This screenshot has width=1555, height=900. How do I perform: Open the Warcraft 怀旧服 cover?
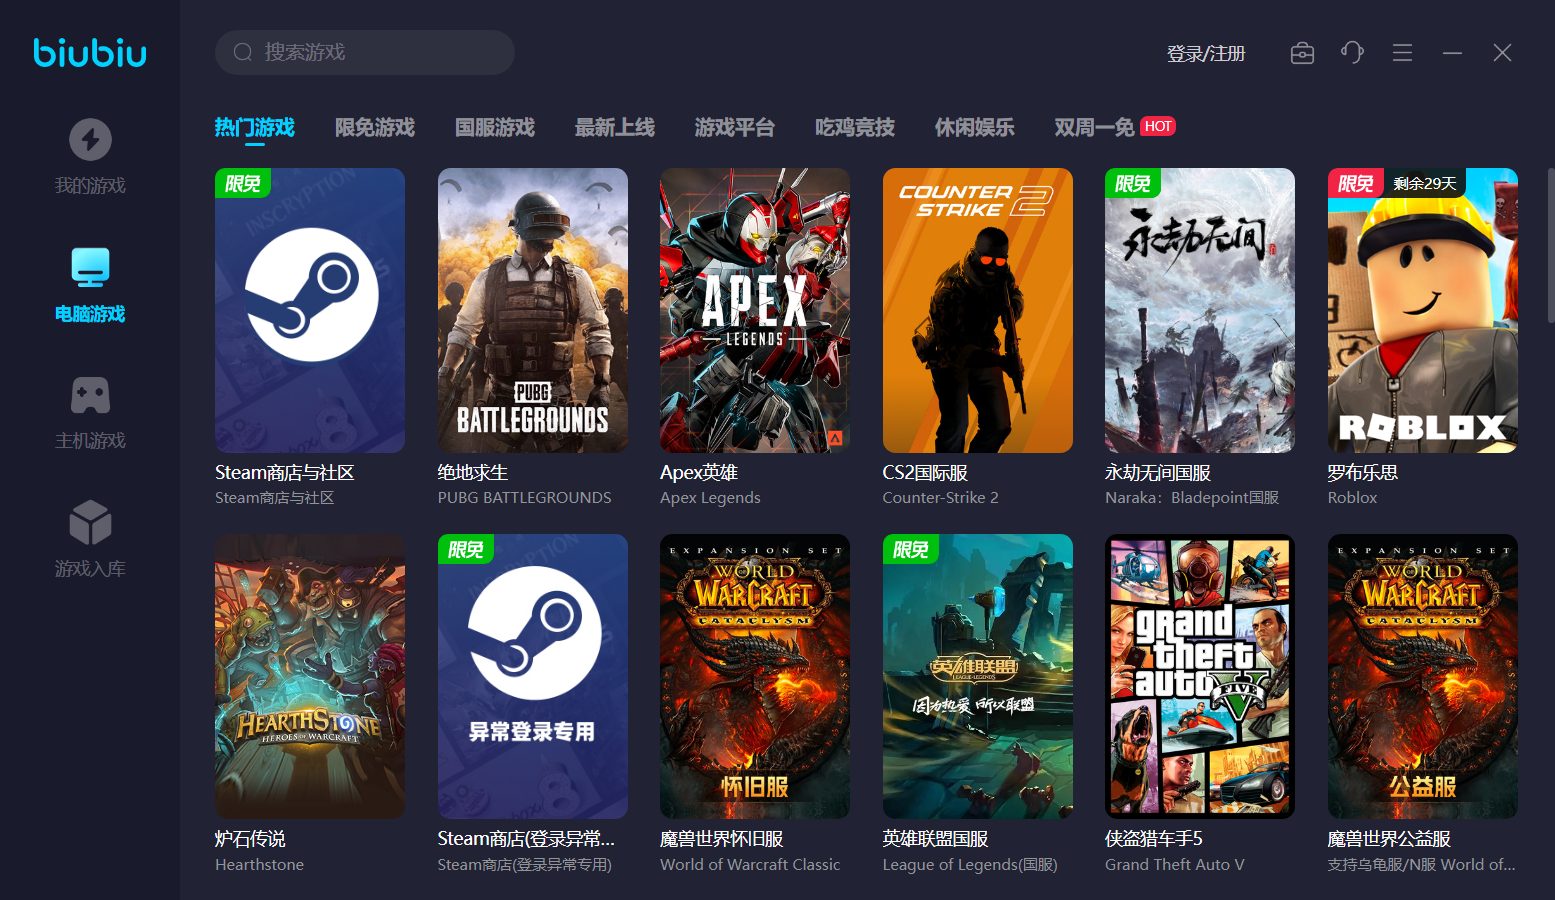click(x=755, y=676)
